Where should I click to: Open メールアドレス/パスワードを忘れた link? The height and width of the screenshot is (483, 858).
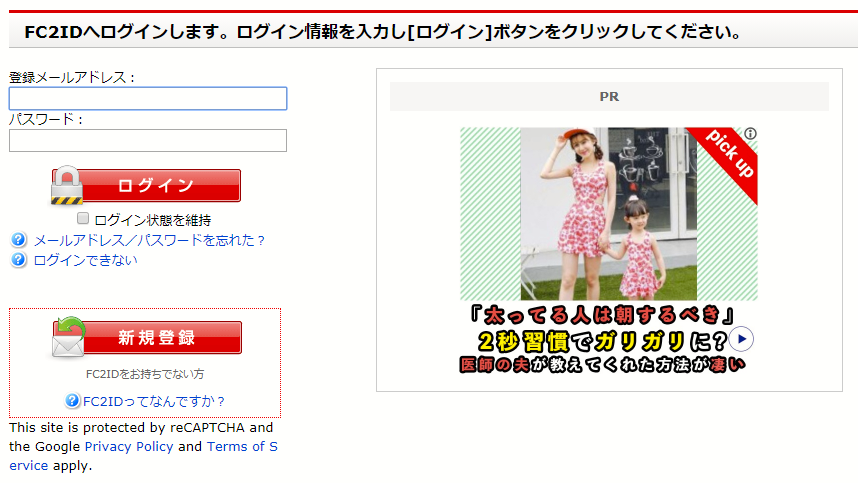(149, 240)
